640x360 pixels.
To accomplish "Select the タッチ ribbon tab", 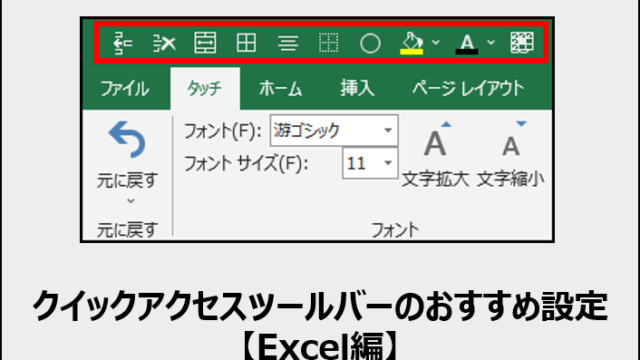I will (205, 89).
